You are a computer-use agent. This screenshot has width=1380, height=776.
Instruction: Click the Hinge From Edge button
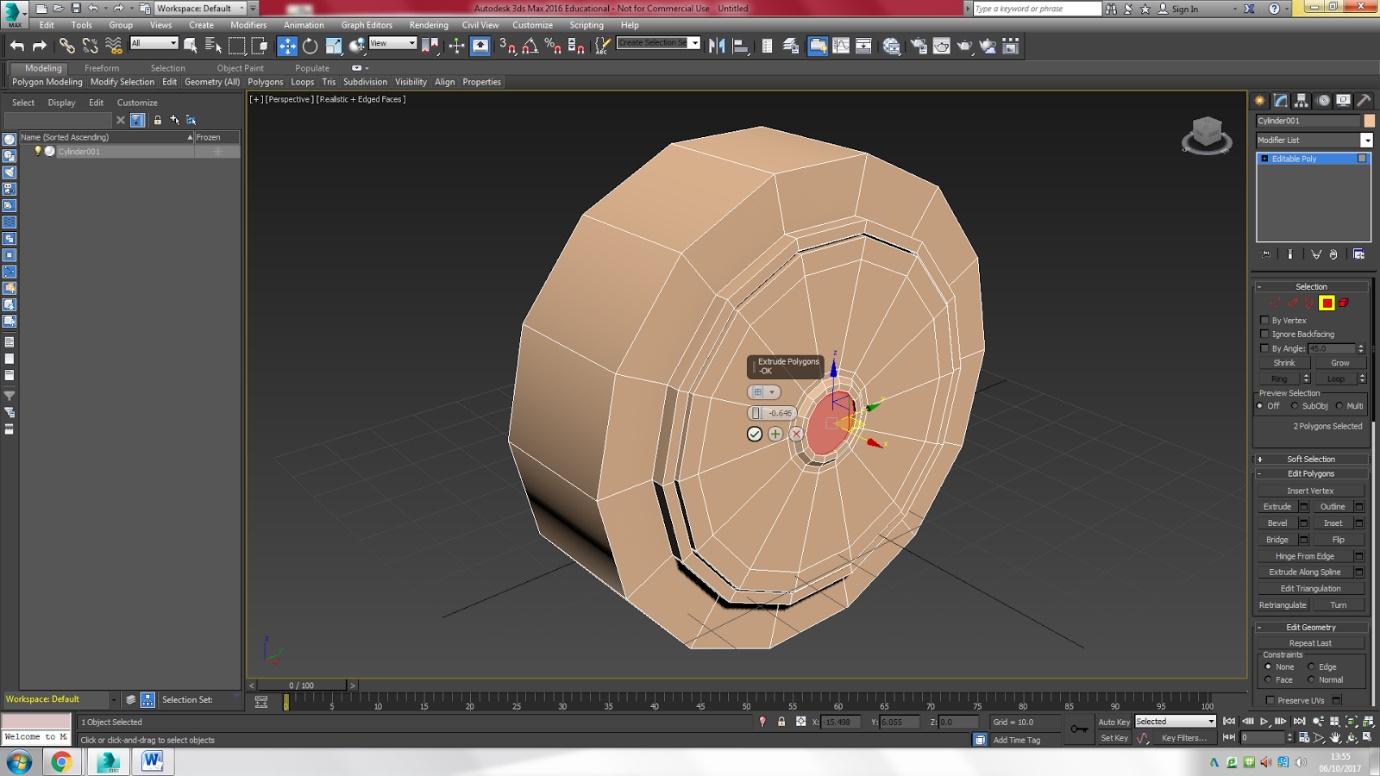[x=1305, y=556]
